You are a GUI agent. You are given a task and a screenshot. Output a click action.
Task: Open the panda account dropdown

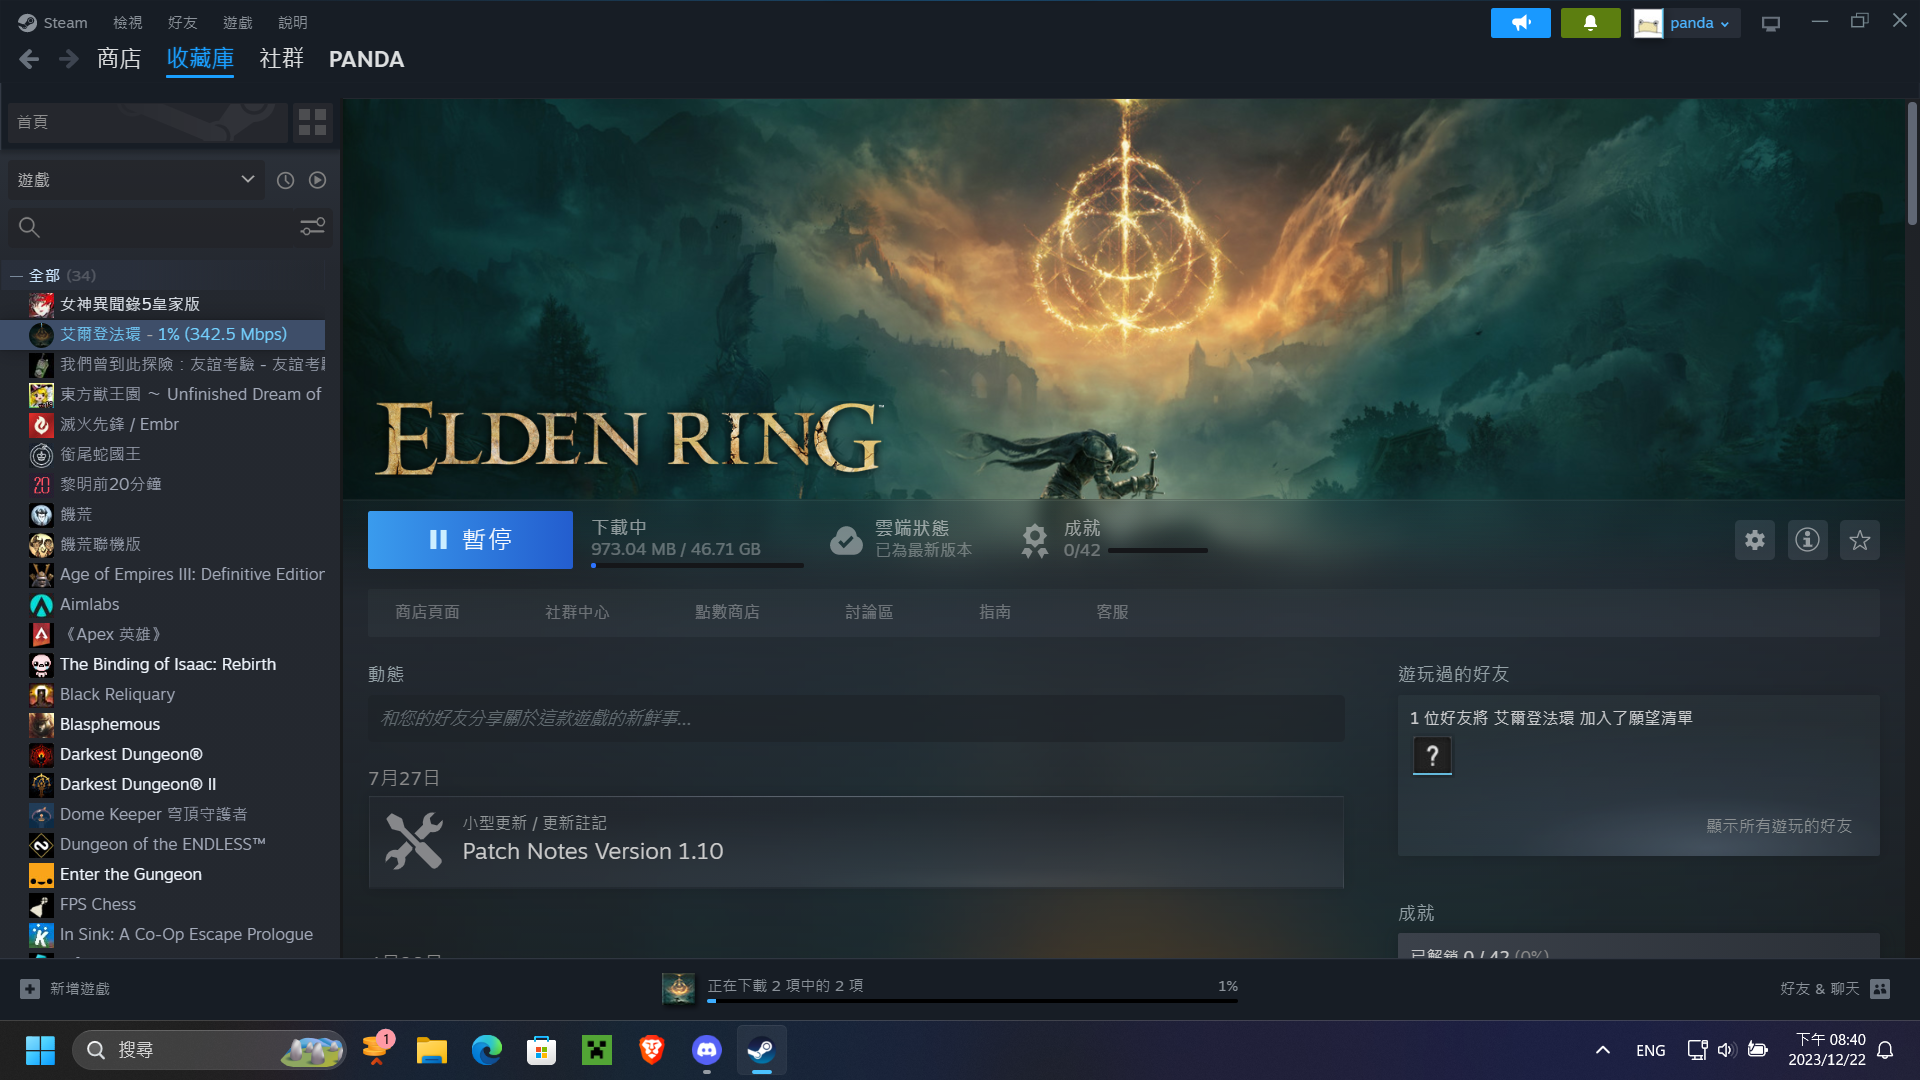point(1697,23)
